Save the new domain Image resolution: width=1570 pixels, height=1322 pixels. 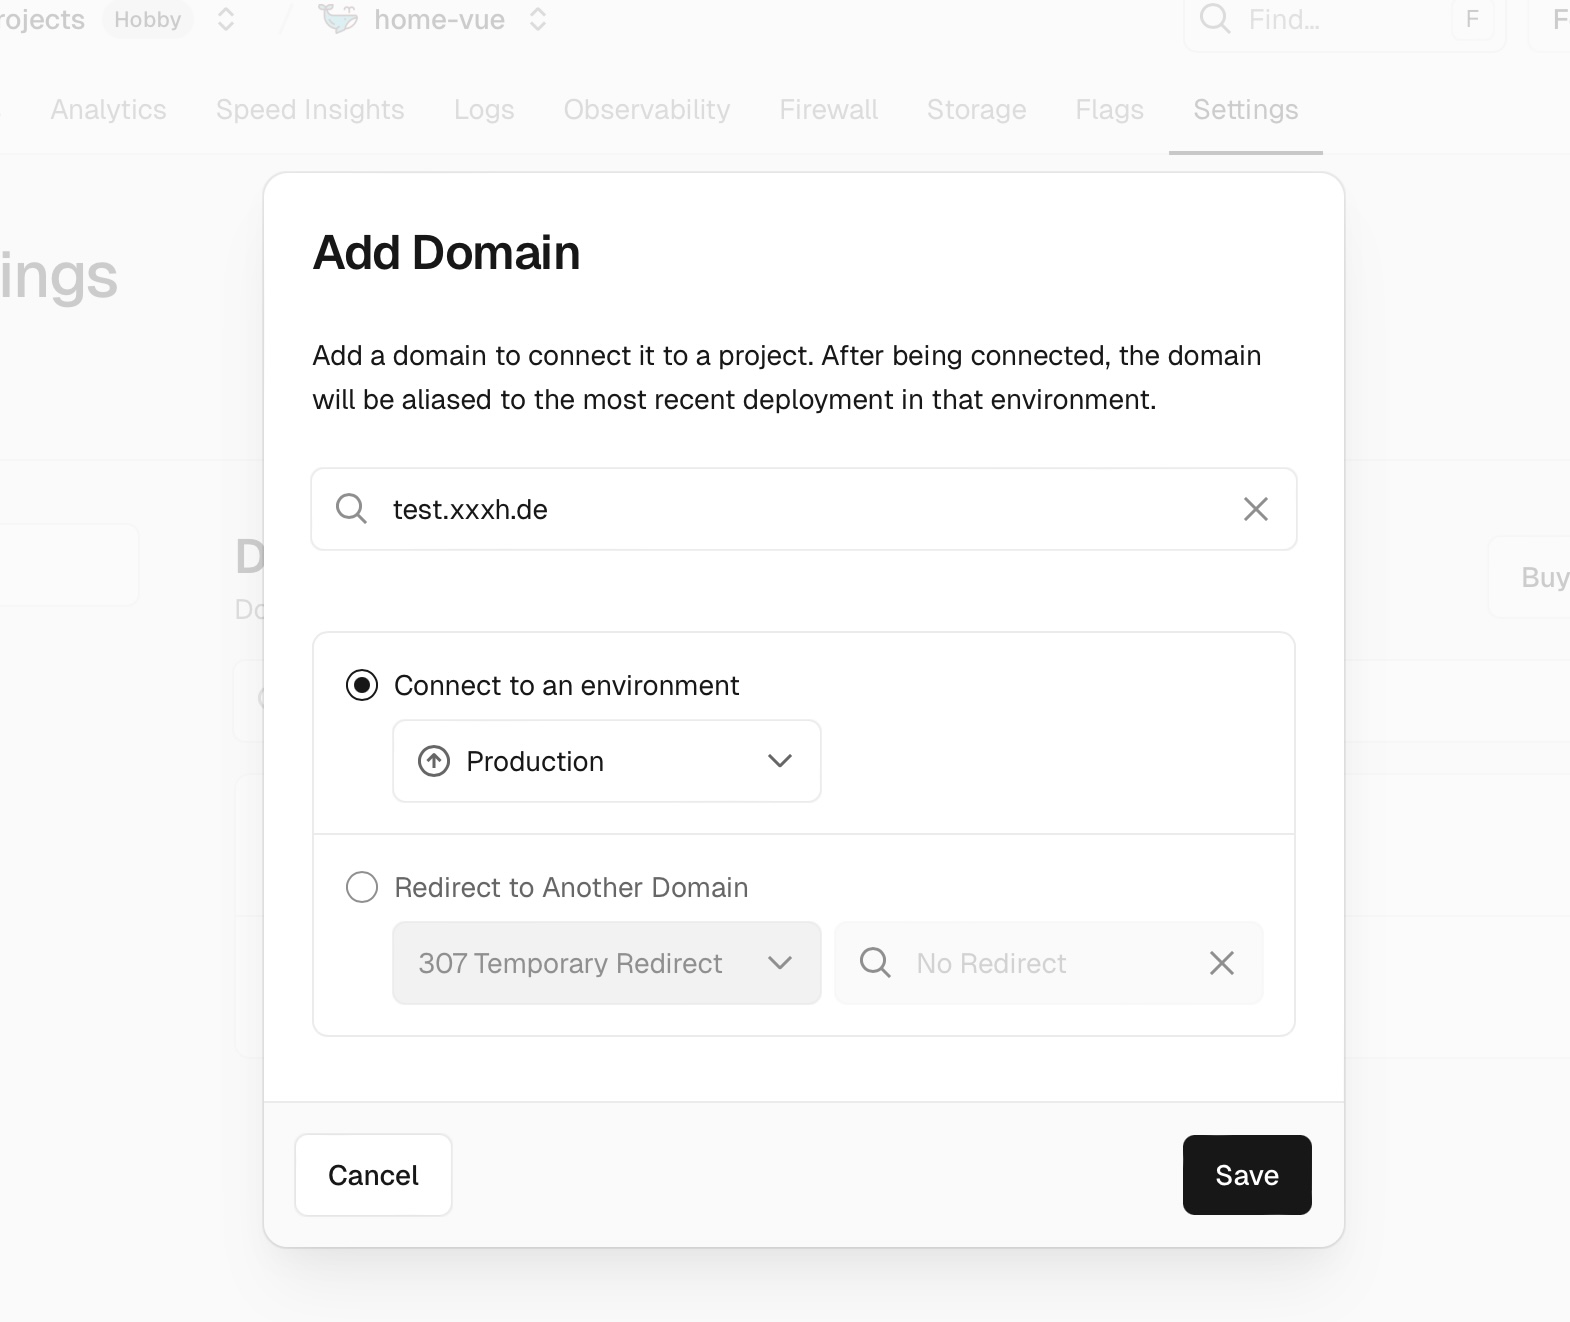1246,1175
